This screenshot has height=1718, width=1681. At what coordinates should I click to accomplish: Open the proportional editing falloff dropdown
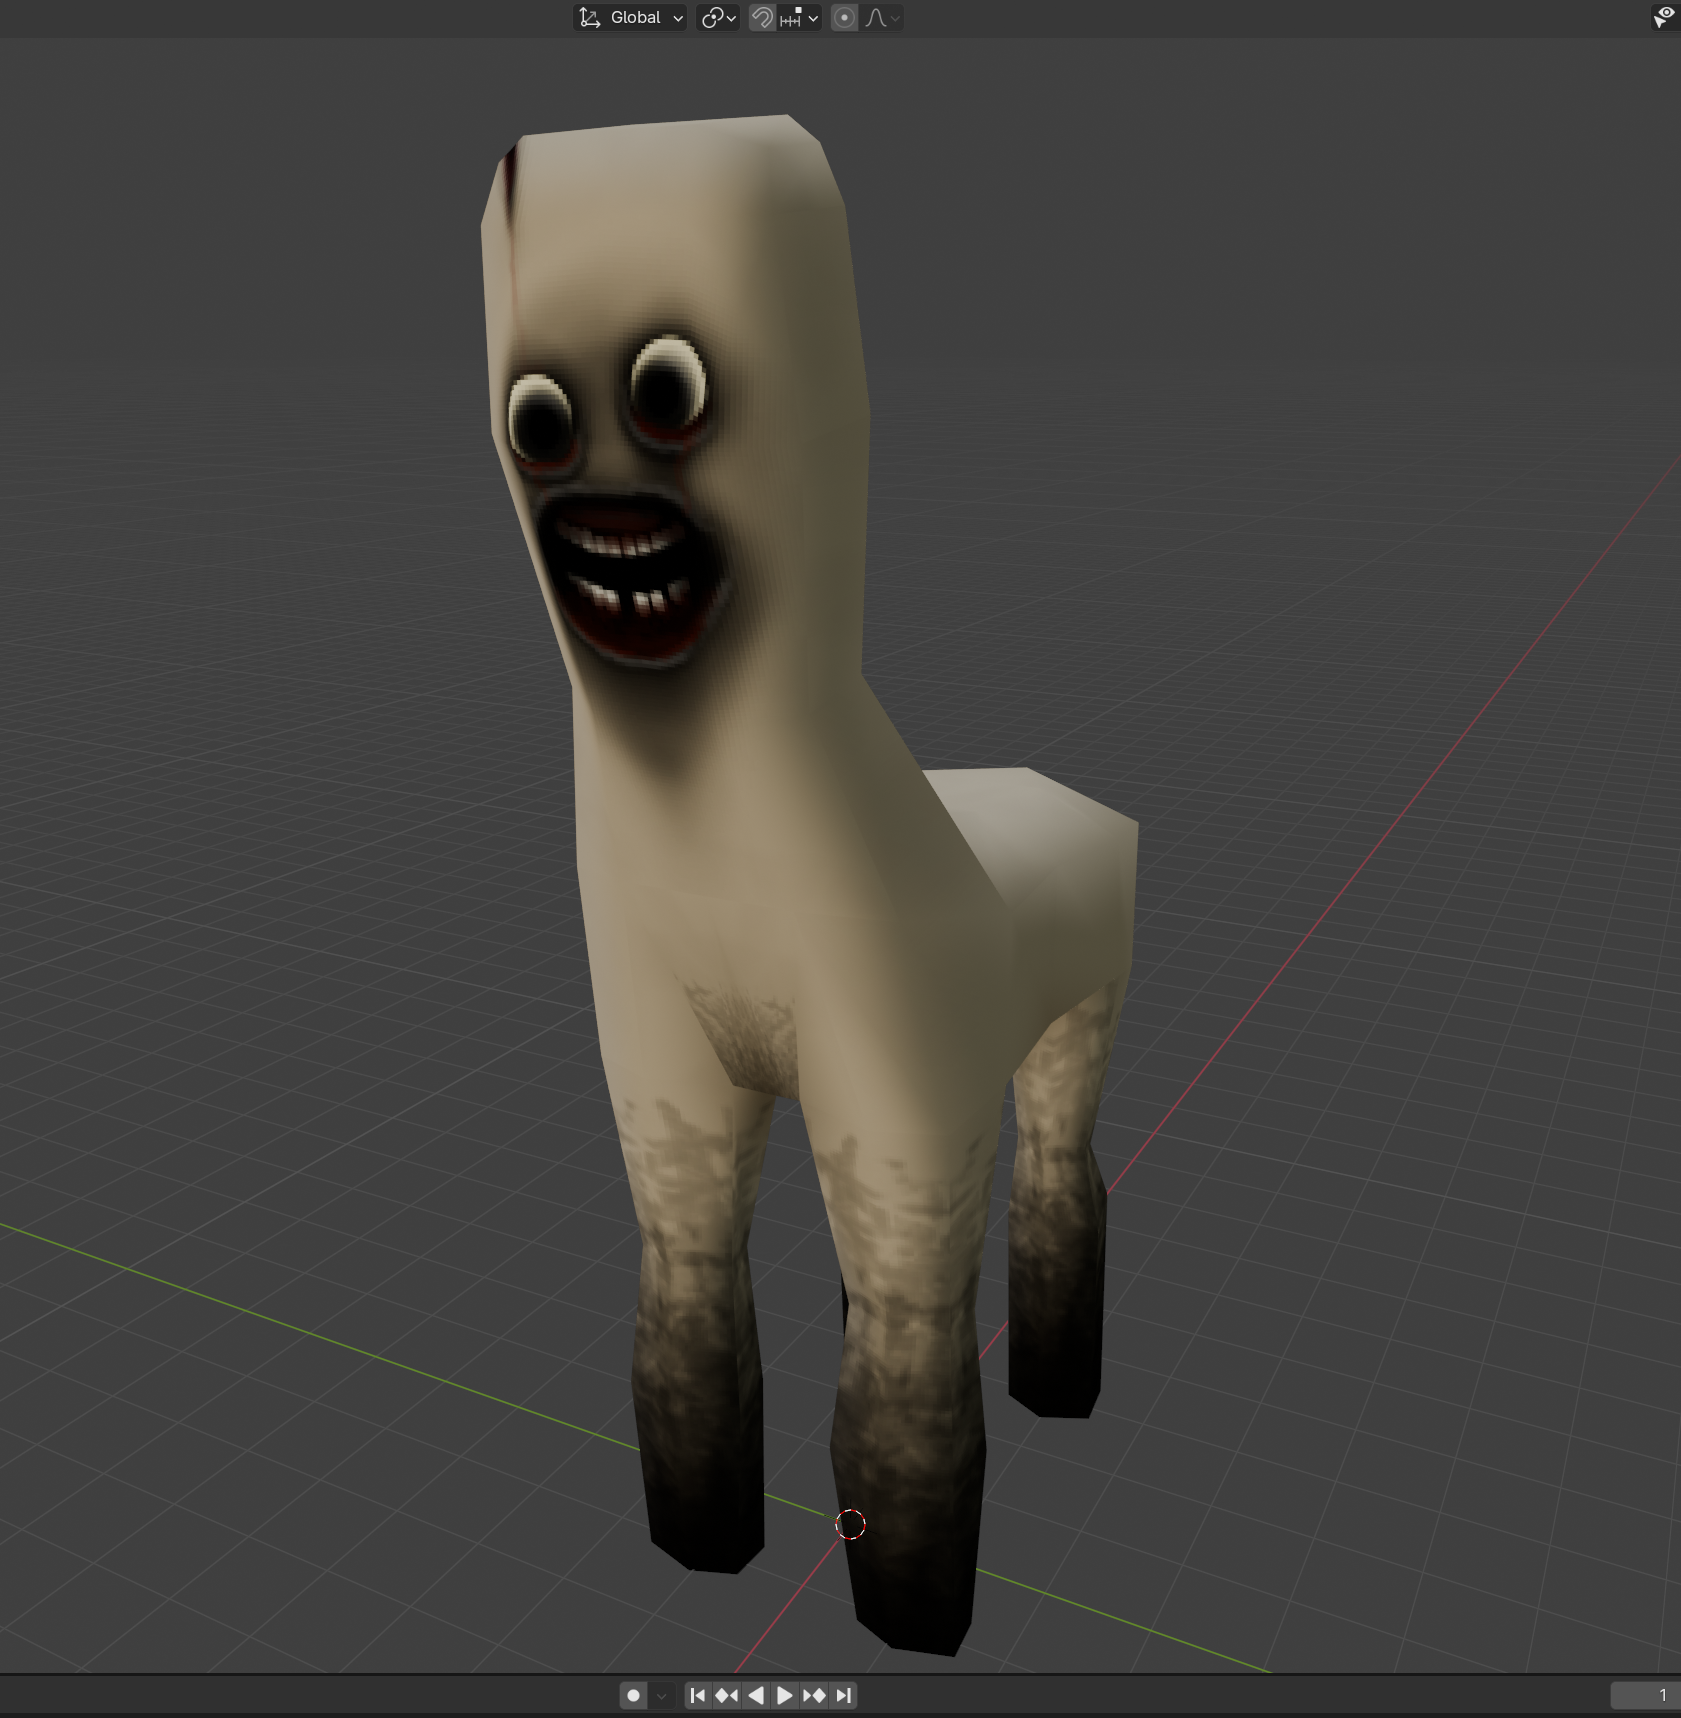click(x=882, y=18)
